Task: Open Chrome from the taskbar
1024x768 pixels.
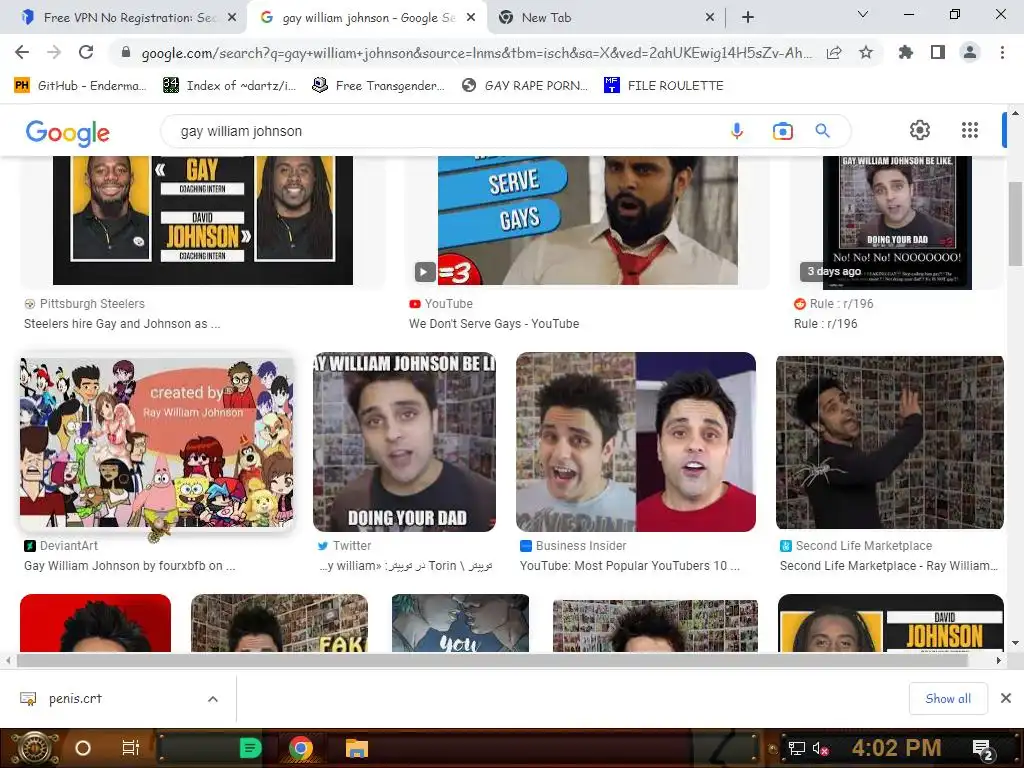Action: (300, 748)
